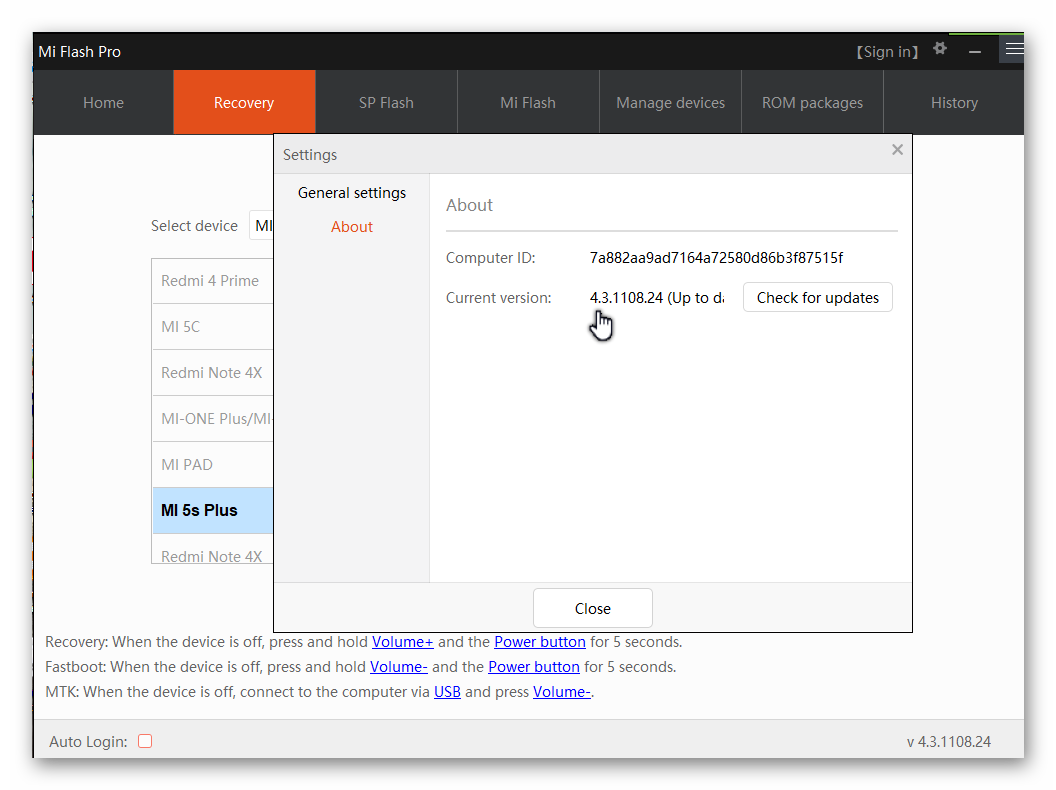Click the Volume- link in MTK line
The image size is (1056, 790).
pyautogui.click(x=562, y=692)
